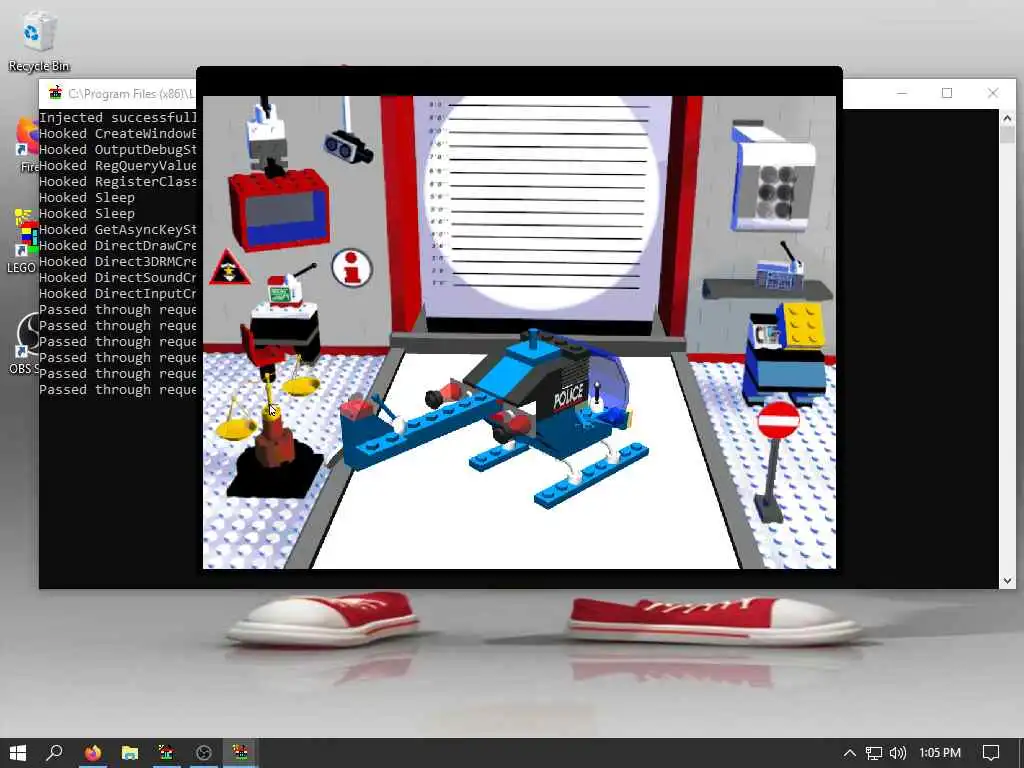Close the console window
1024x768 pixels.
[x=993, y=93]
